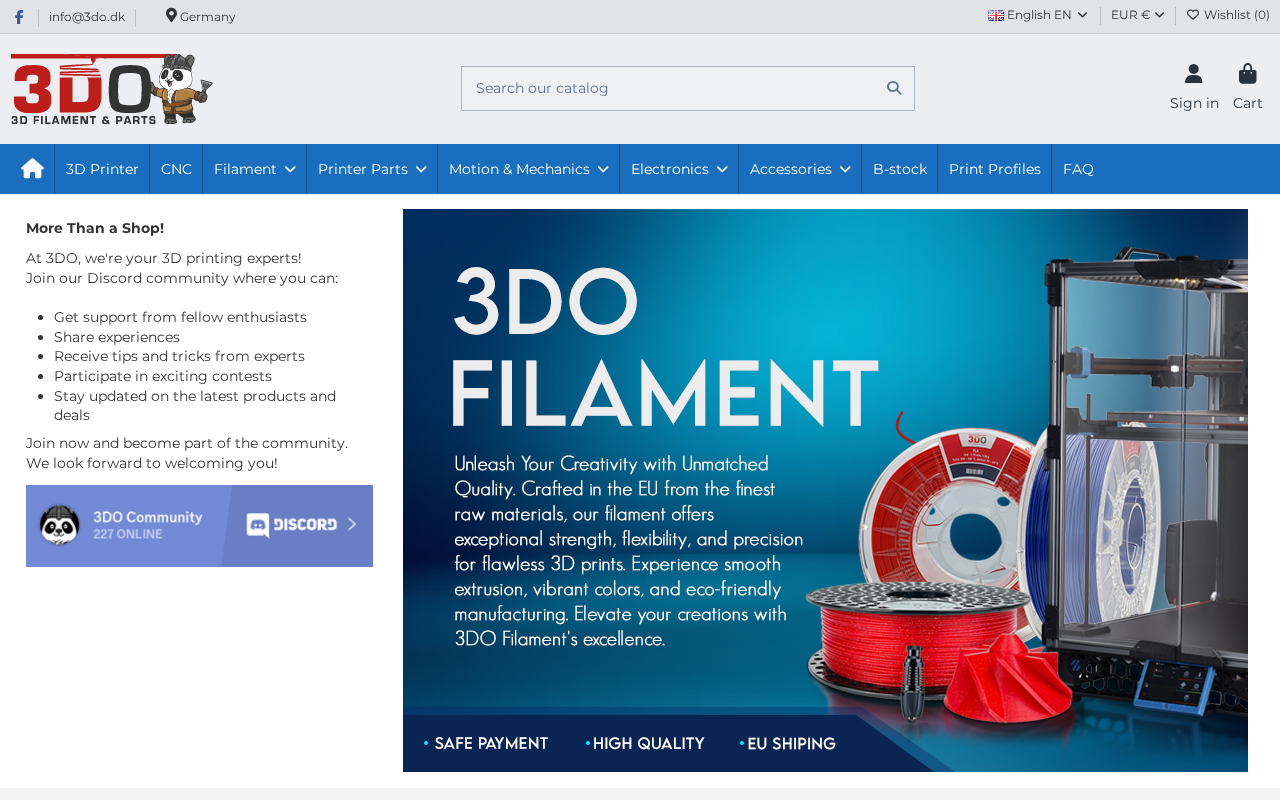The height and width of the screenshot is (800, 1280).
Task: Click the UK flag language icon
Action: click(996, 15)
